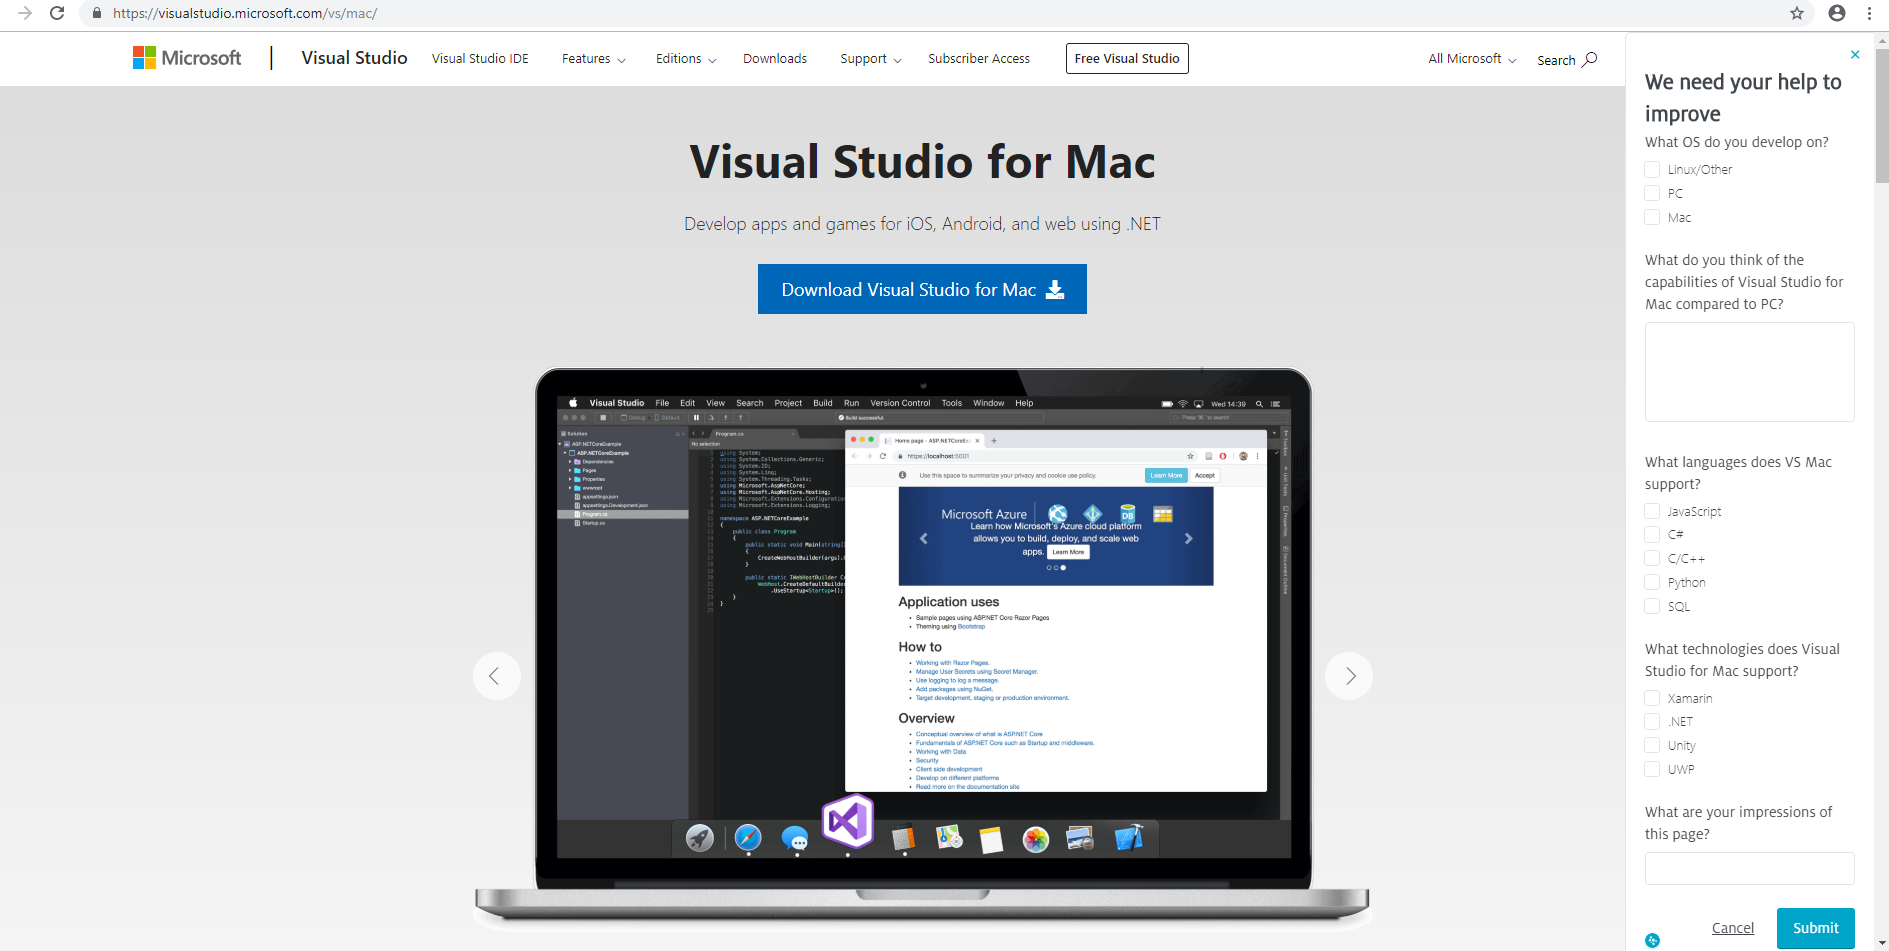Image resolution: width=1889 pixels, height=951 pixels.
Task: Click the round teal badge beside Cancel
Action: [1653, 940]
